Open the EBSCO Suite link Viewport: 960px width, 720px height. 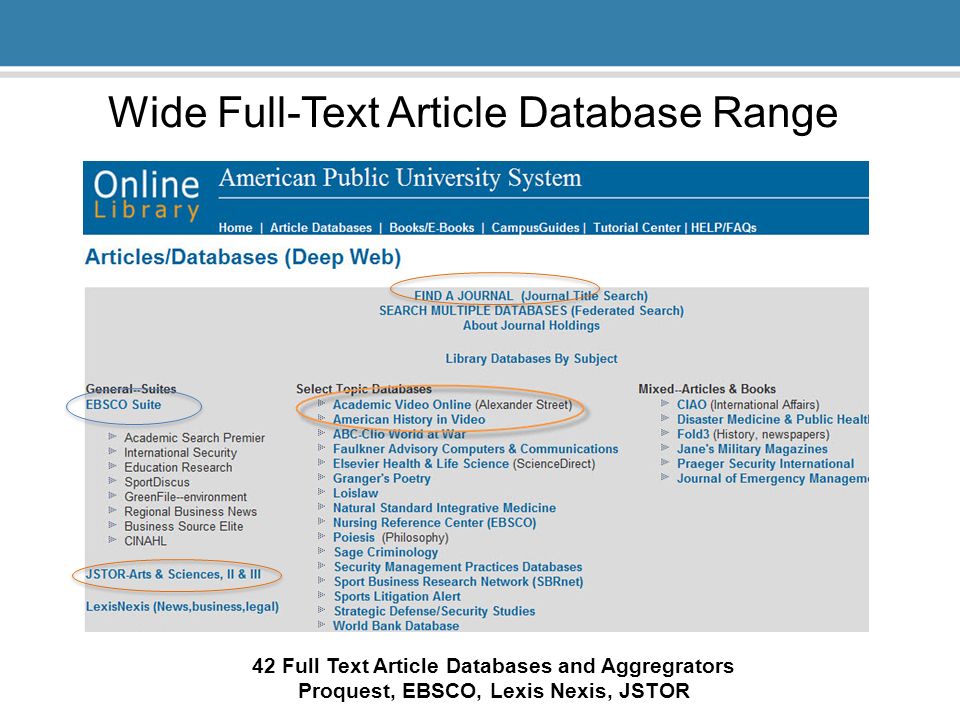tap(123, 405)
